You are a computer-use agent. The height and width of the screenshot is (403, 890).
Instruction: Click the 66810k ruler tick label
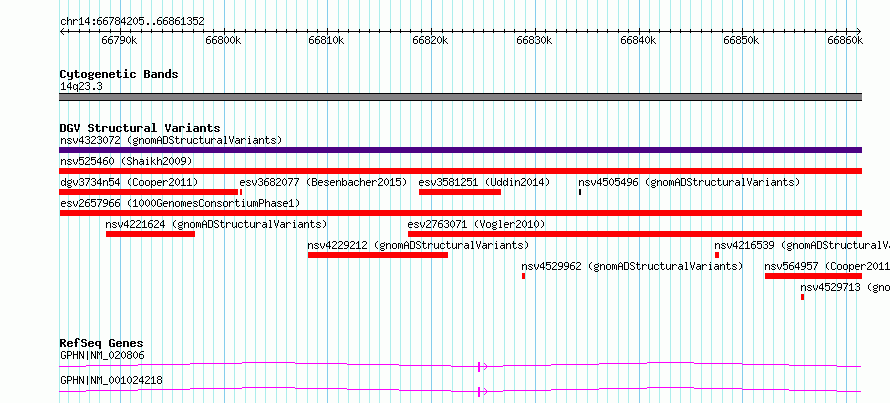coord(327,40)
